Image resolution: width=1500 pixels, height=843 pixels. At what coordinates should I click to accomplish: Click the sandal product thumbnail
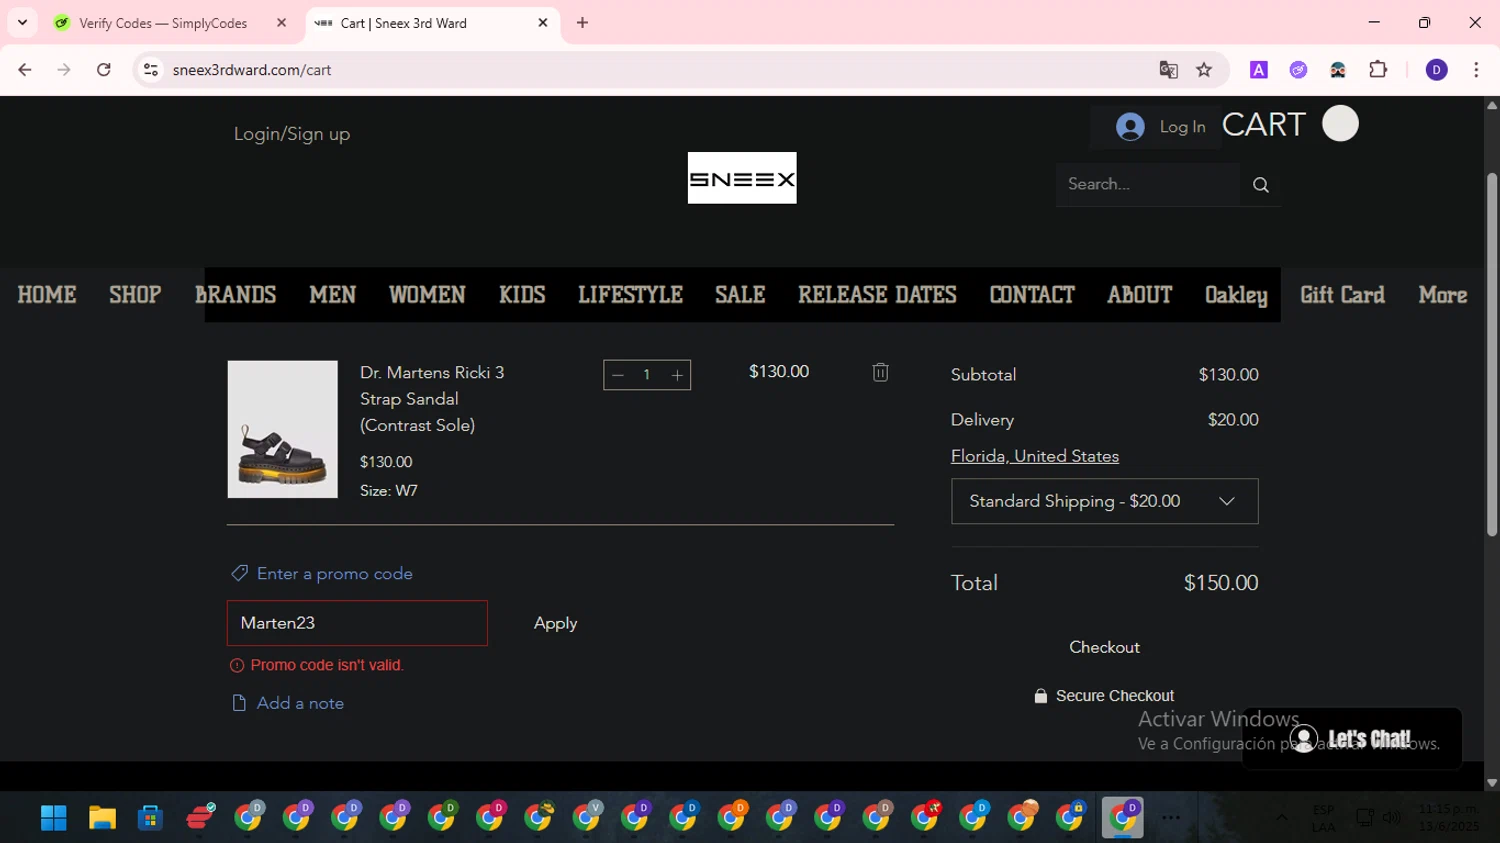[x=282, y=429]
